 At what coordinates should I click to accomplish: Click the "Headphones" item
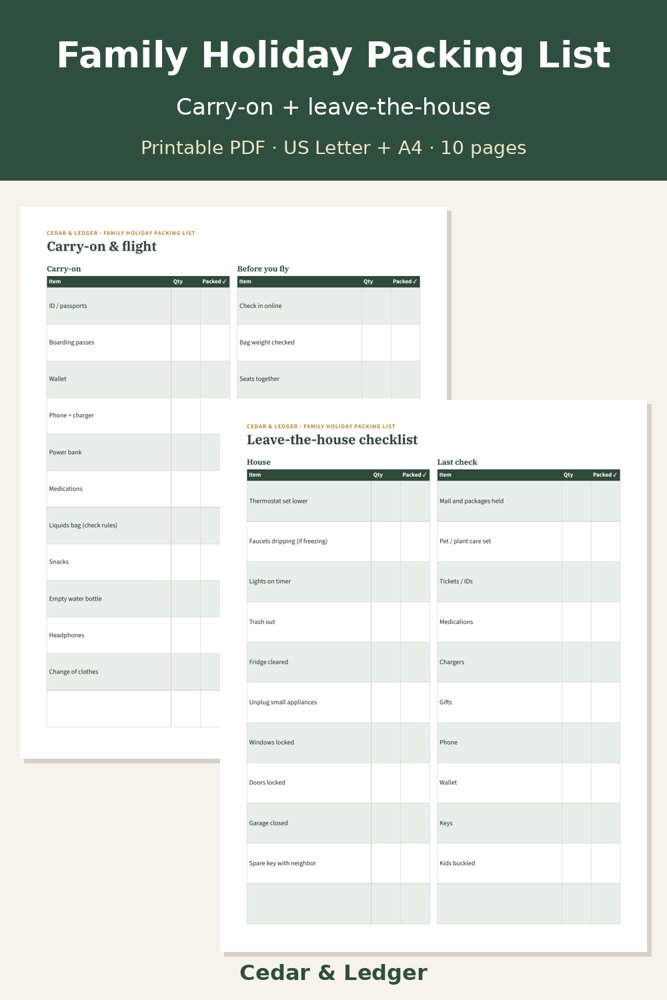click(66, 635)
